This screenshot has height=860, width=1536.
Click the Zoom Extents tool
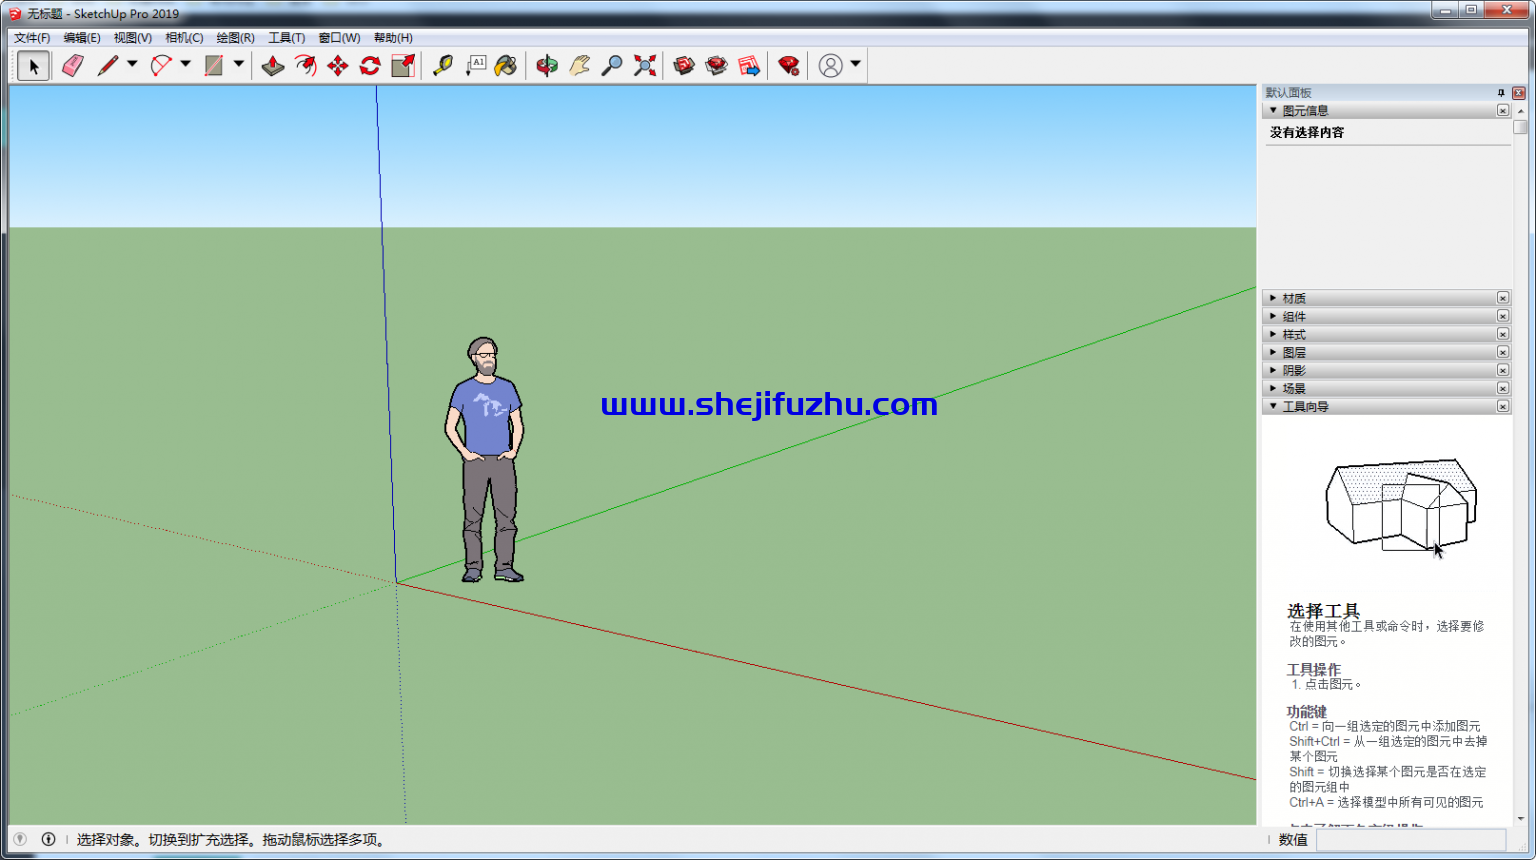[645, 66]
